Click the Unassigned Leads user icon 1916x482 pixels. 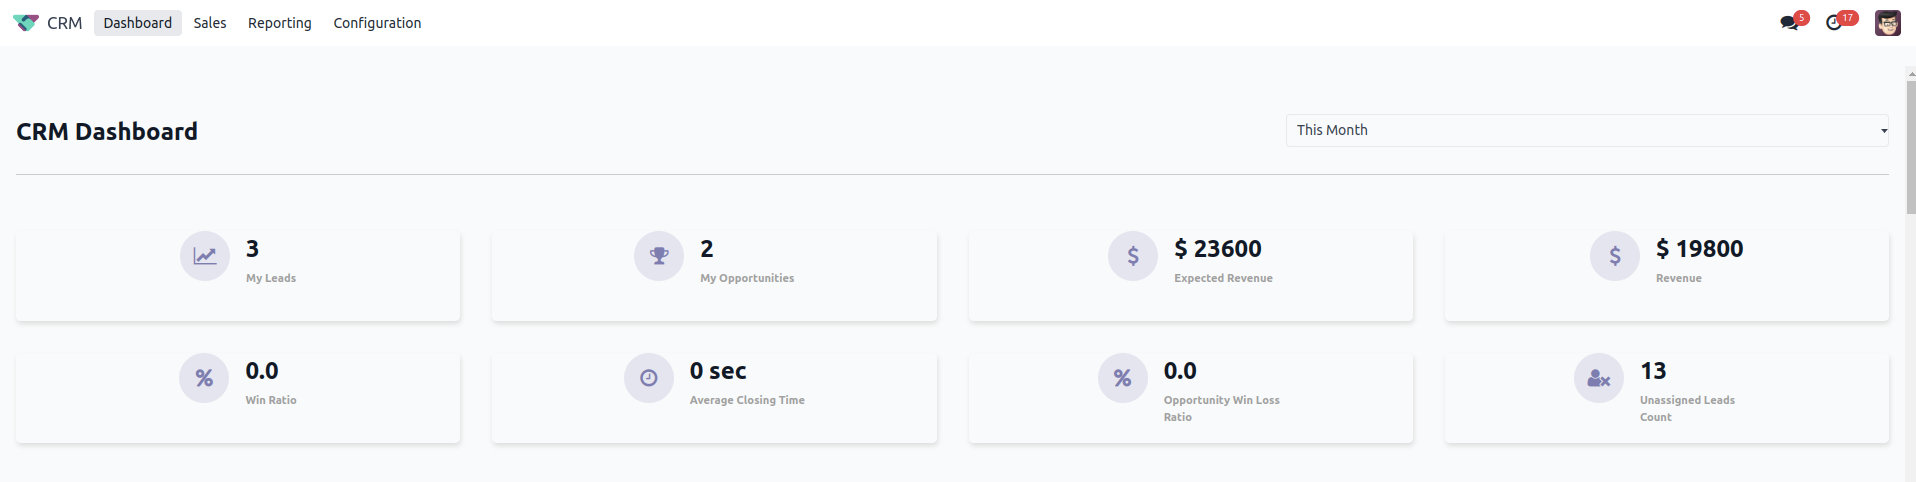1599,379
